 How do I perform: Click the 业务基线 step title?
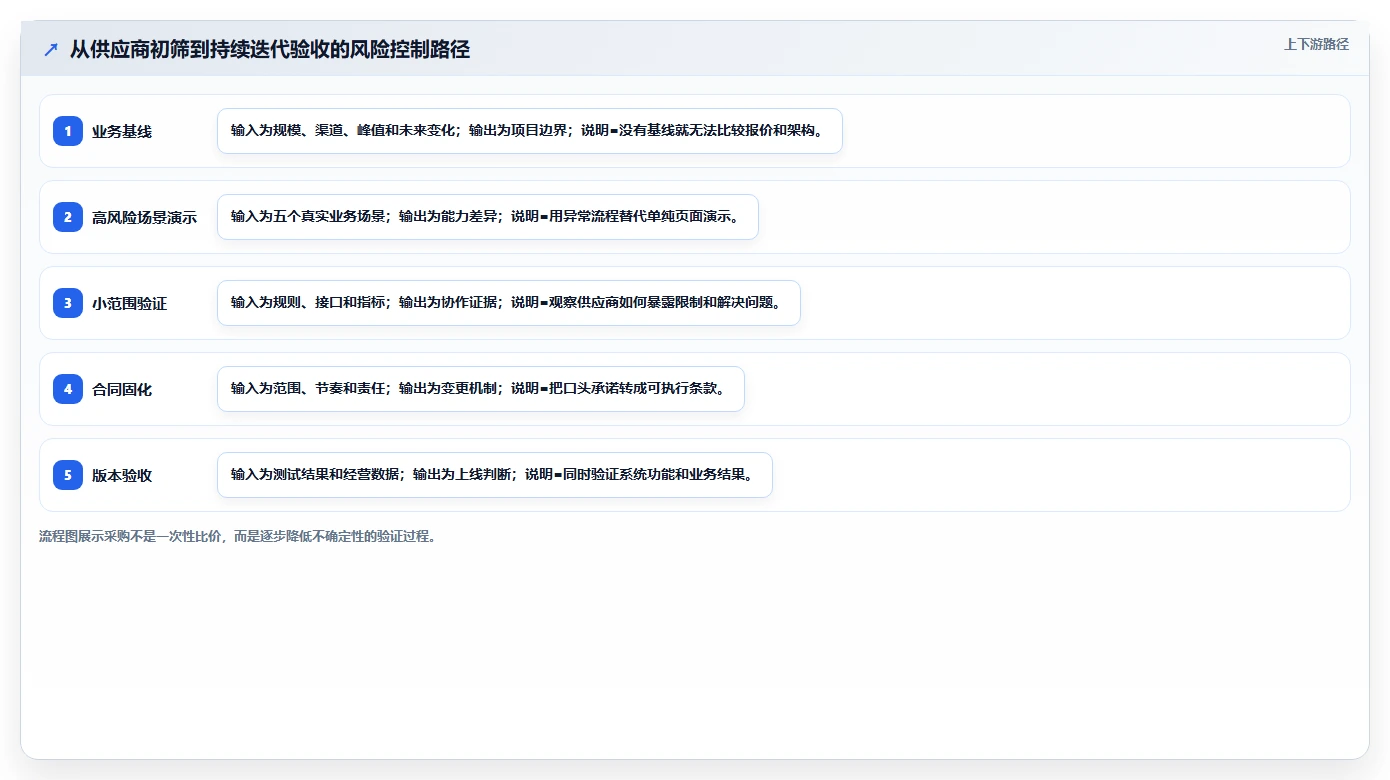122,131
